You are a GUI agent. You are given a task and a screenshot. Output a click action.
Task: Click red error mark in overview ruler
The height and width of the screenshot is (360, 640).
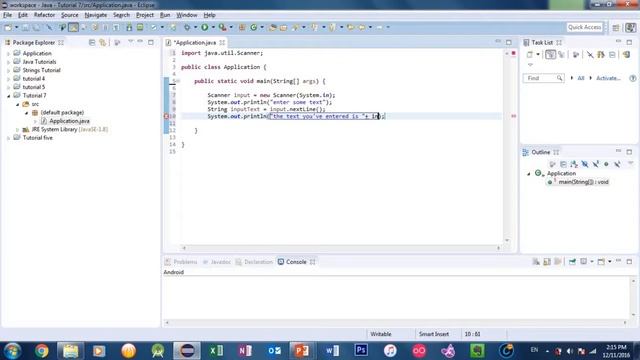513,116
